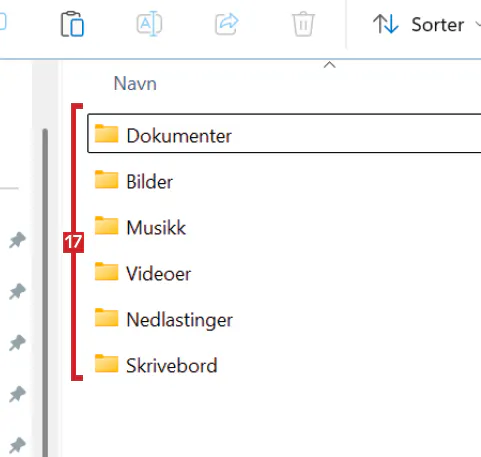Click the Skrivebord folder icon
The width and height of the screenshot is (481, 457).
[x=106, y=363]
